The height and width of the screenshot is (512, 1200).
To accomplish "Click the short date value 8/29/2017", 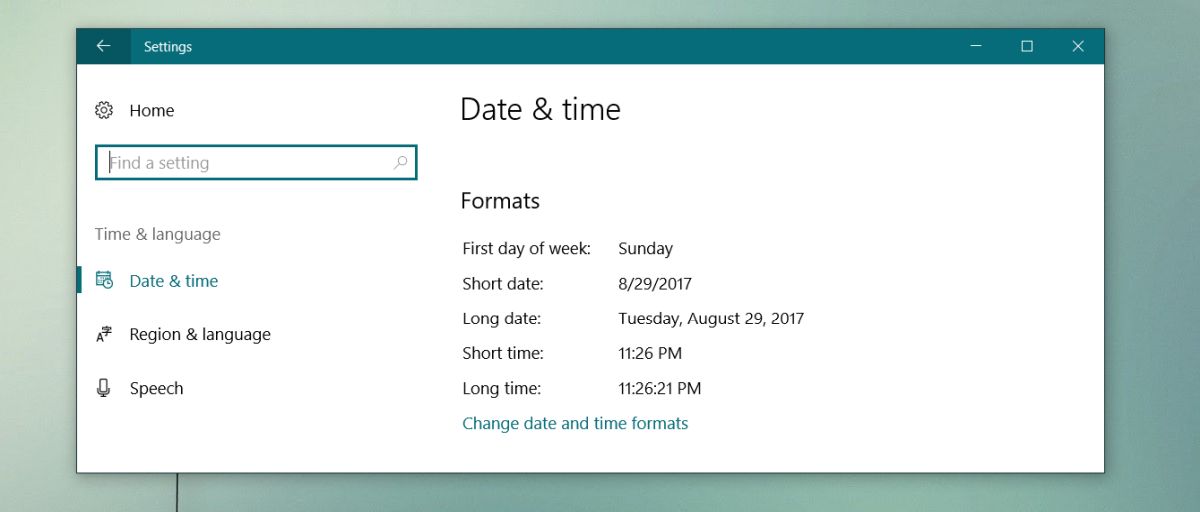I will 655,284.
